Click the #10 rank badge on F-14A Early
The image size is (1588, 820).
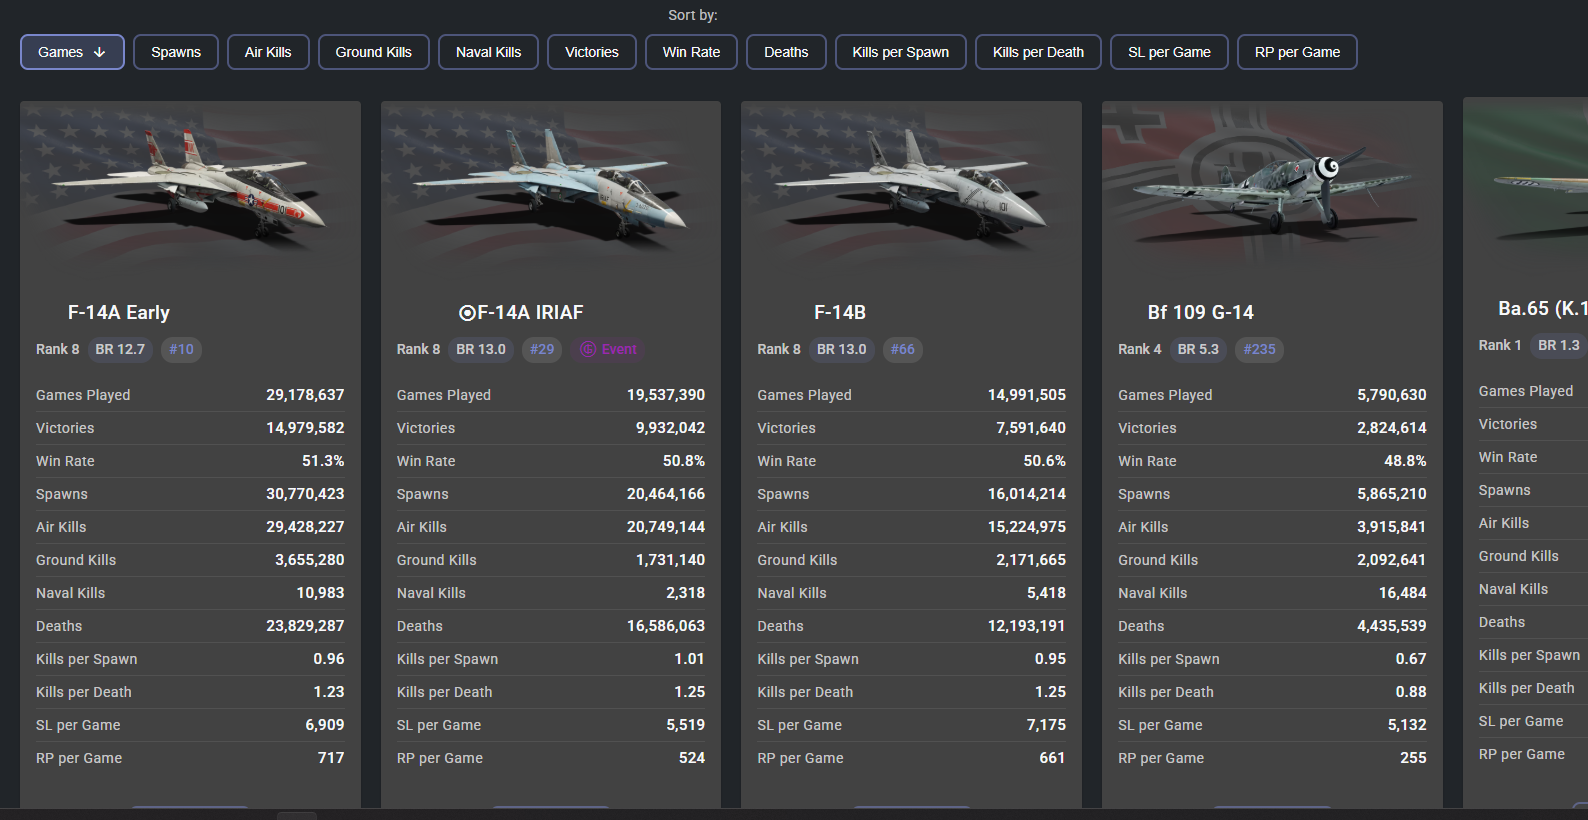click(x=181, y=349)
